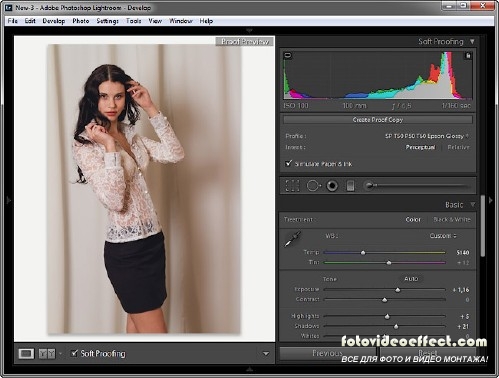Open the Settings menu
The width and height of the screenshot is (499, 378).
tap(107, 21)
